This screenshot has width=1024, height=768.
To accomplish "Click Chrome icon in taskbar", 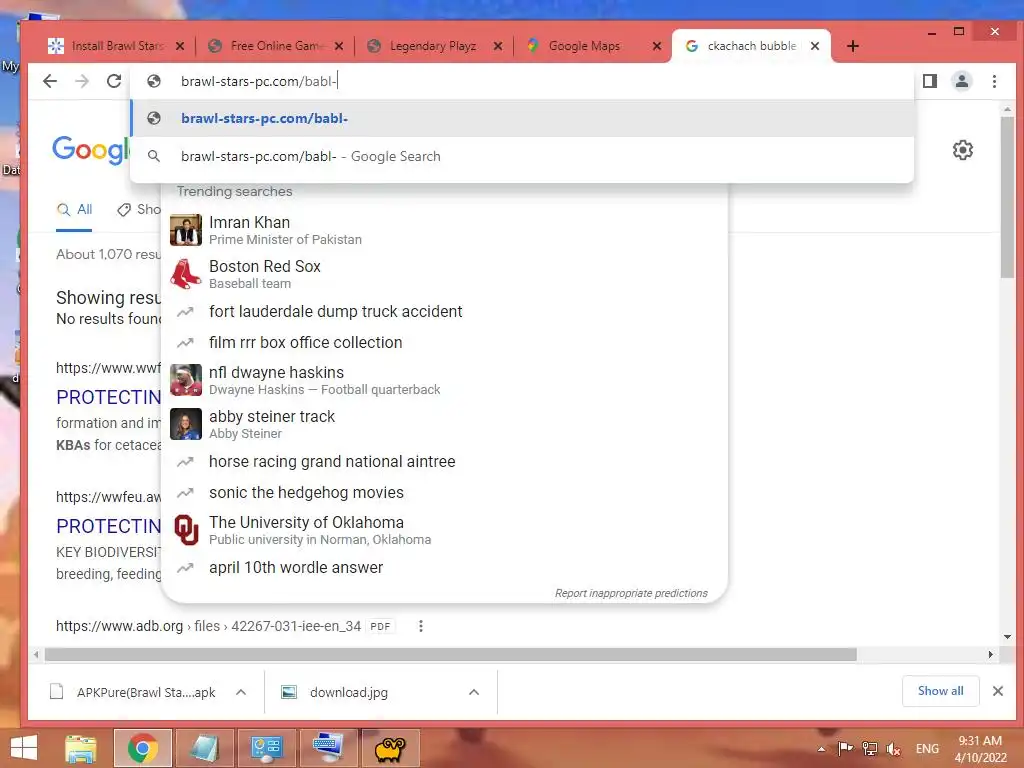I will point(142,748).
